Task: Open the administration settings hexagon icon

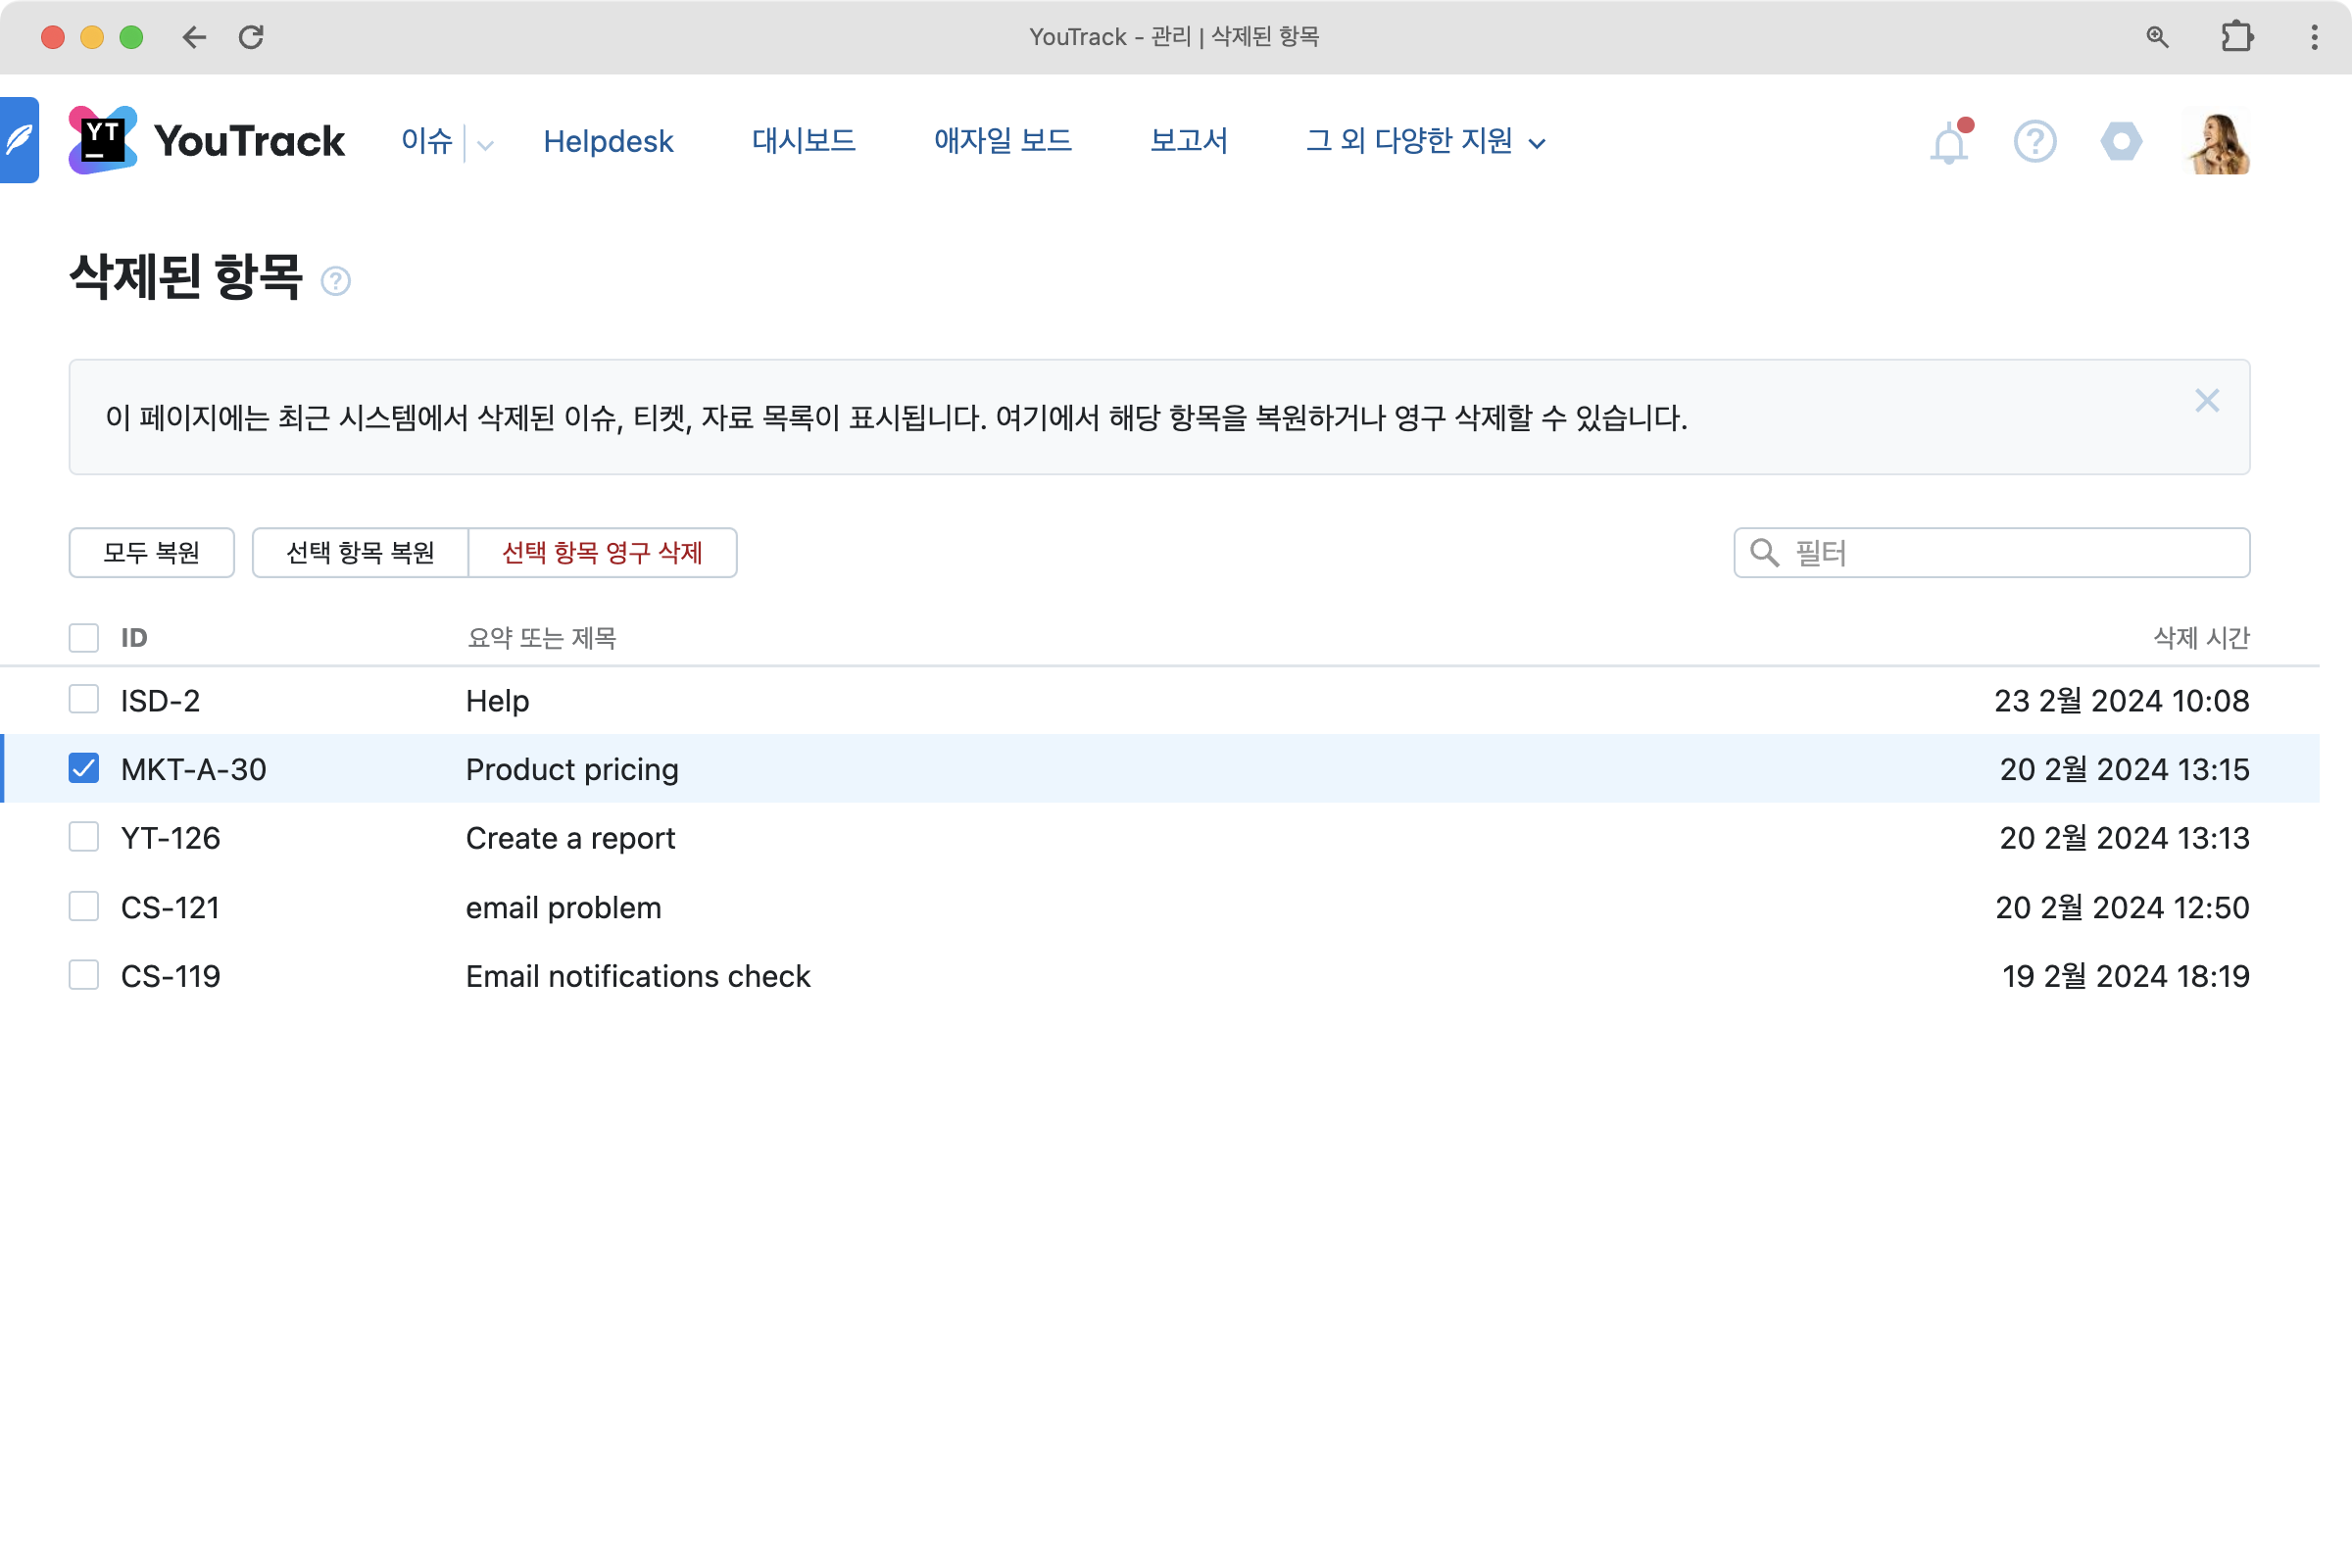Action: click(2120, 142)
